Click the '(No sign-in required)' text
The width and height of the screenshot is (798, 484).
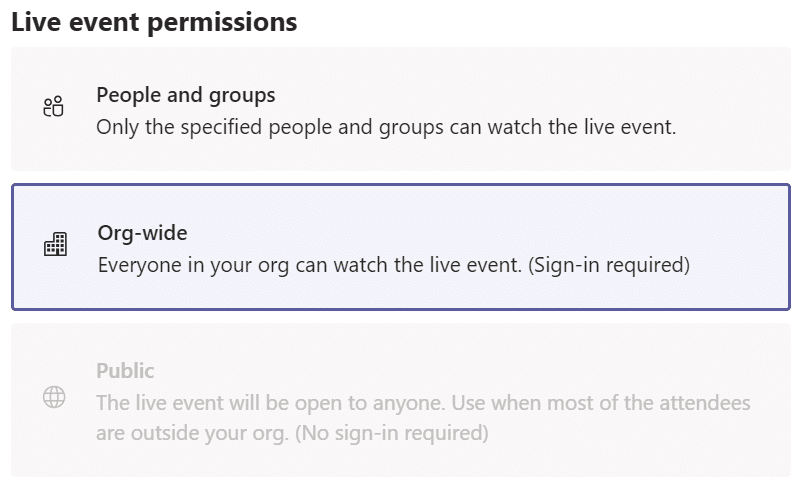tap(391, 433)
